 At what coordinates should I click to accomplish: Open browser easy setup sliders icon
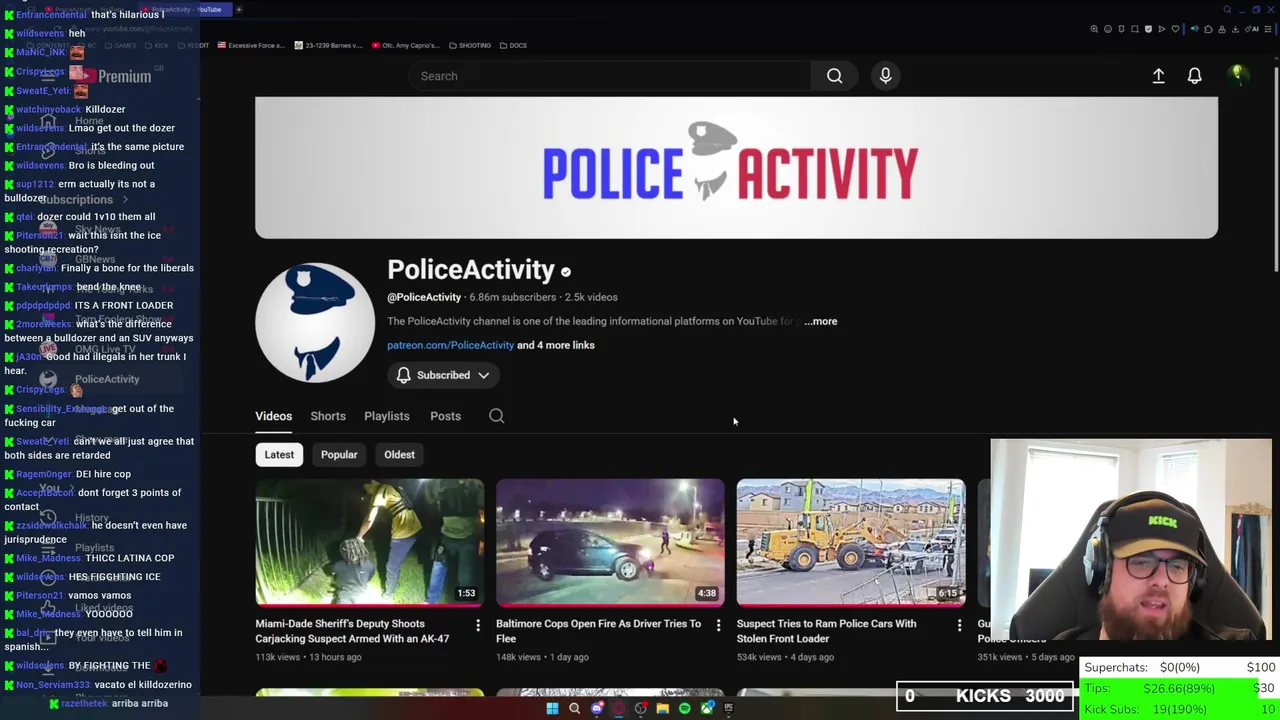tap(1267, 29)
